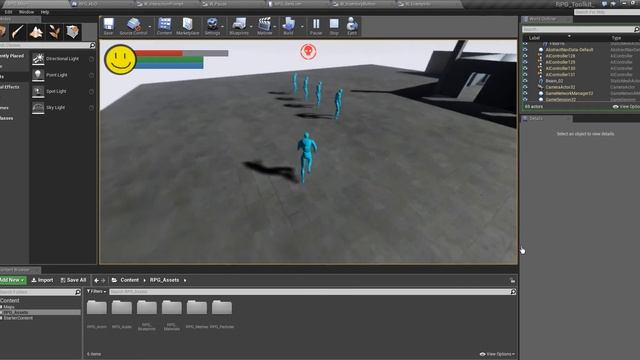Image resolution: width=640 pixels, height=360 pixels.
Task: Click the red health bar in HUD
Action: pyautogui.click(x=158, y=53)
